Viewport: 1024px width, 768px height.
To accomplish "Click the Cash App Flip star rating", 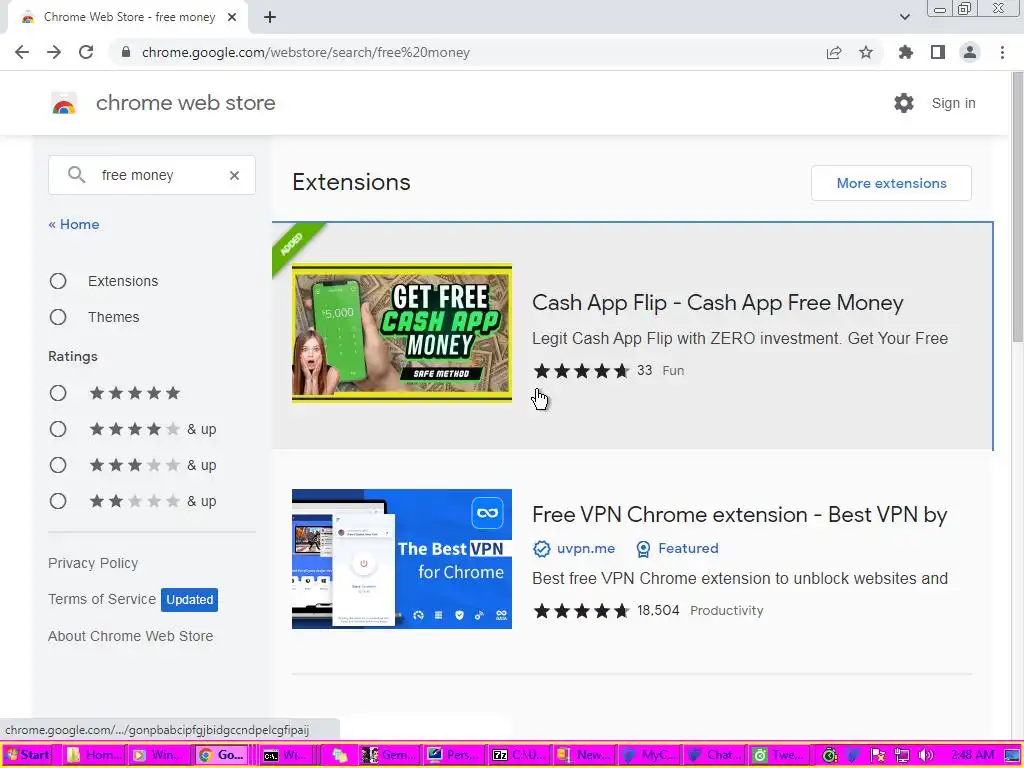I will pyautogui.click(x=581, y=371).
